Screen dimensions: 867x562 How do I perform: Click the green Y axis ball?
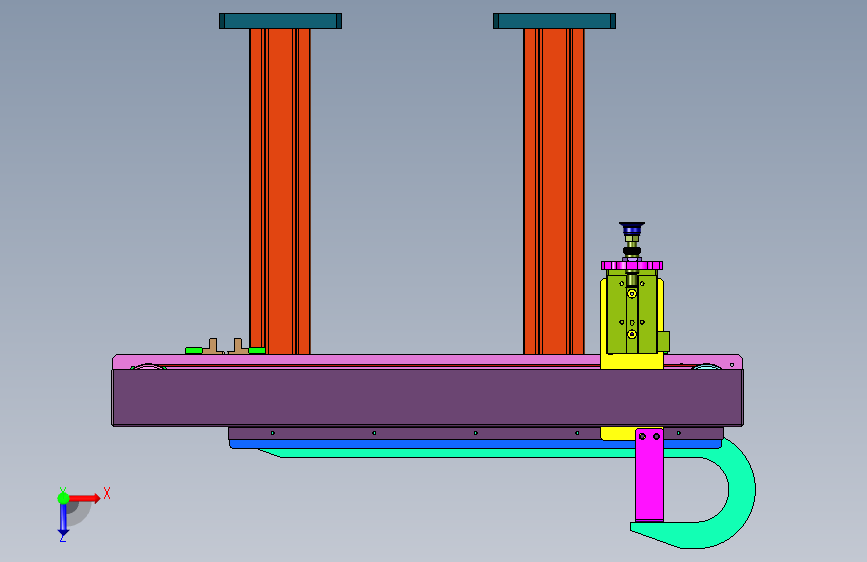(63, 498)
